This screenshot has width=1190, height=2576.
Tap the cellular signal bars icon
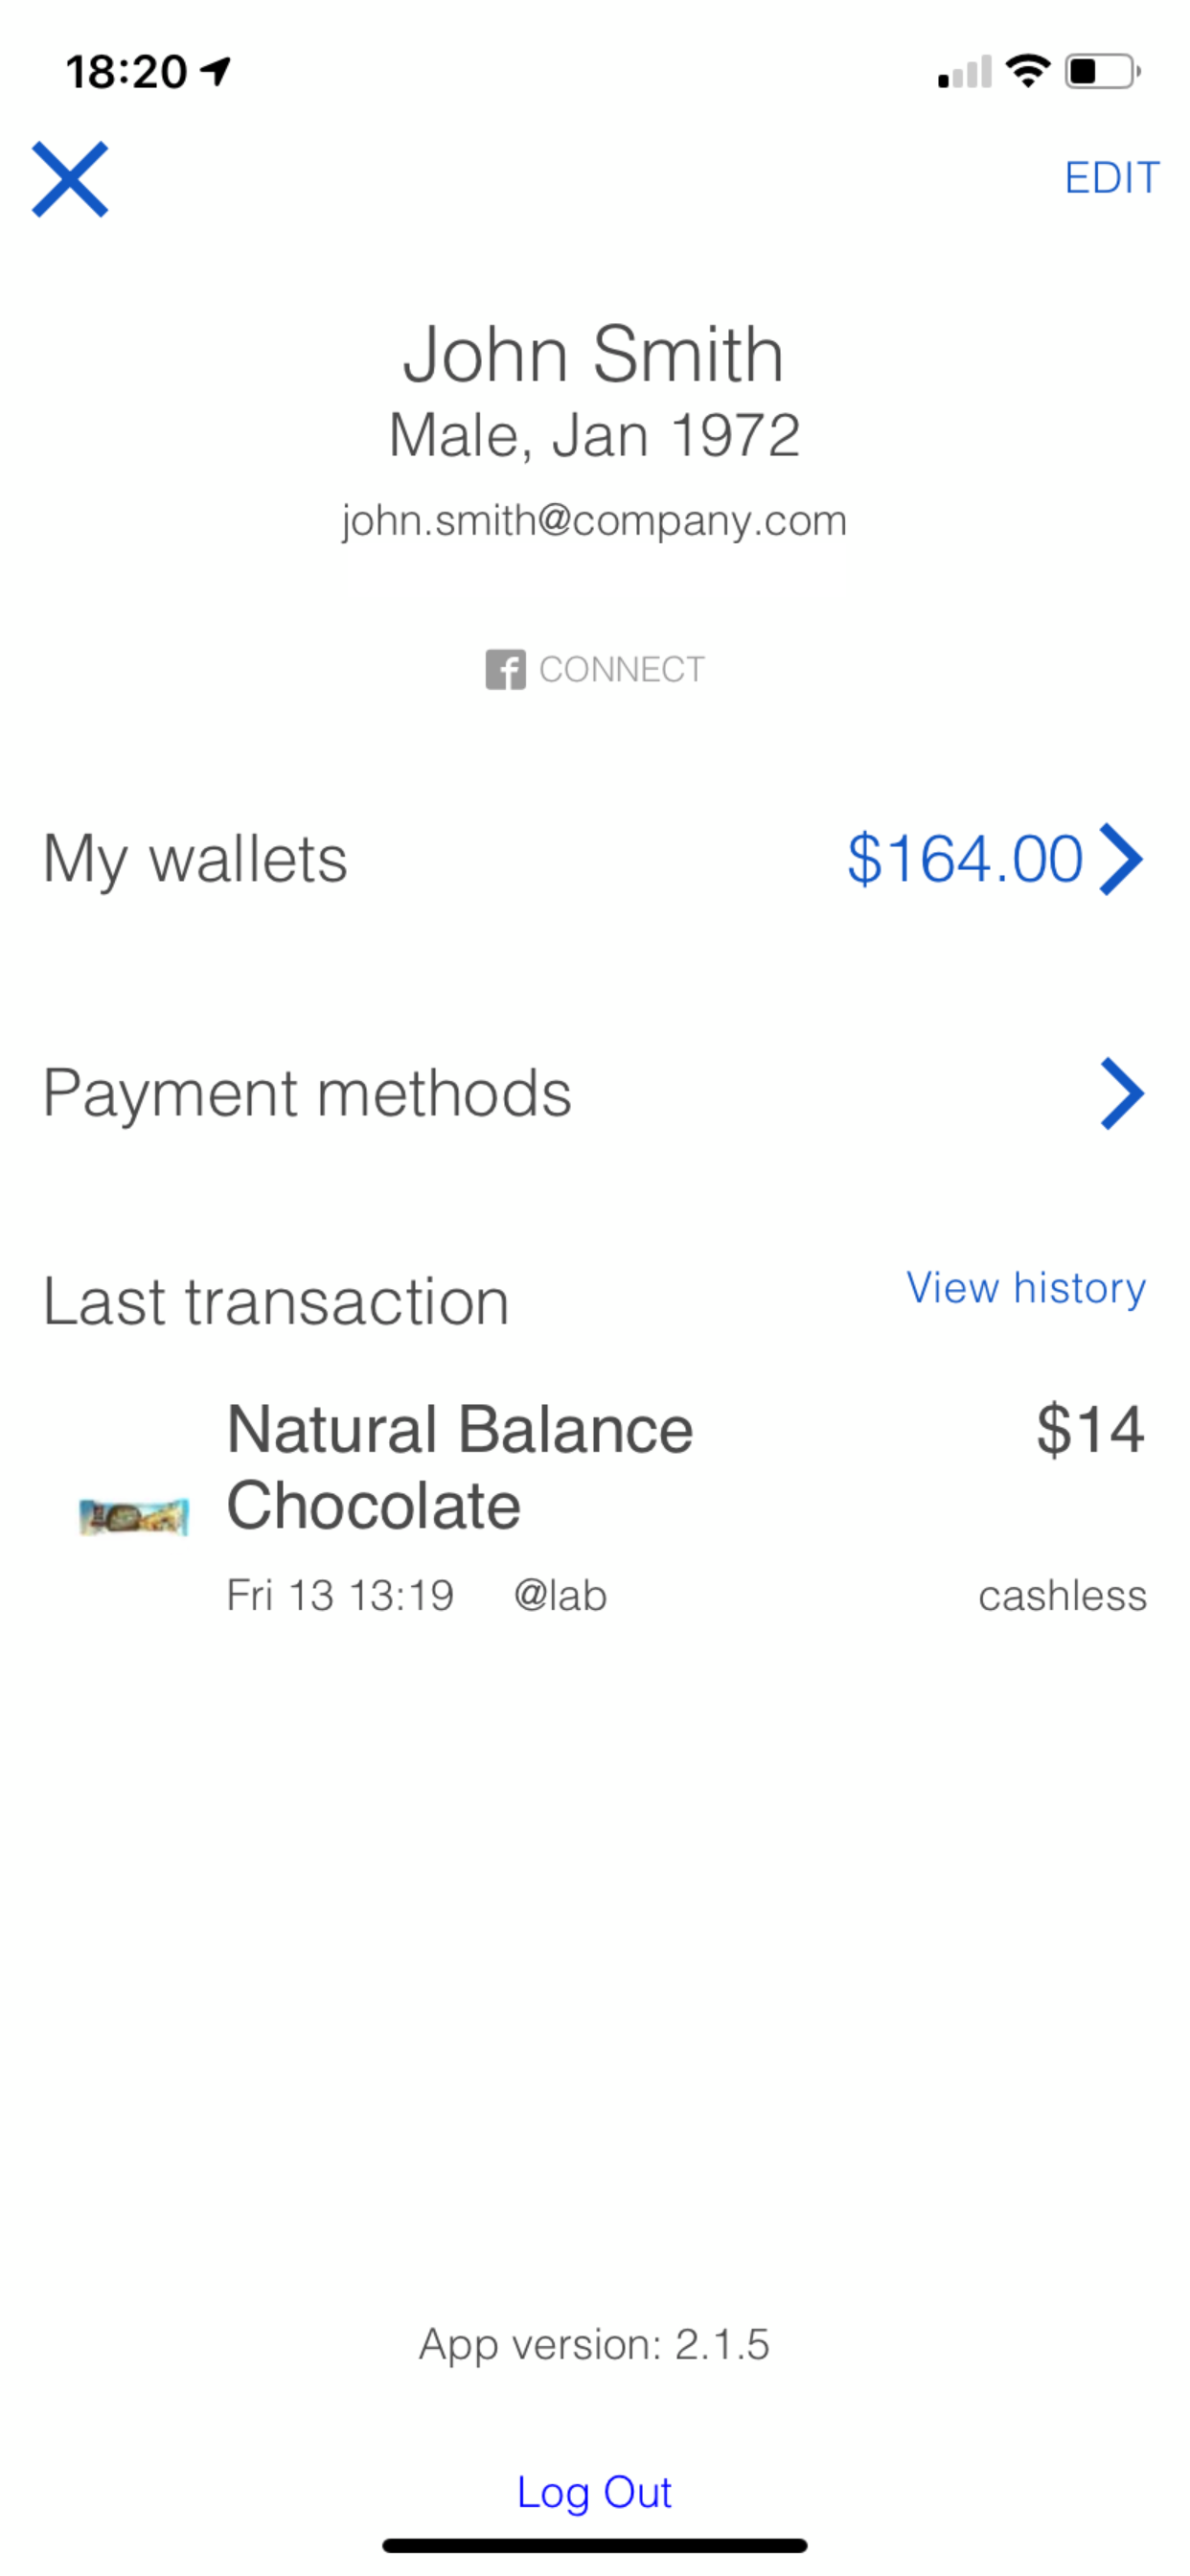point(965,72)
